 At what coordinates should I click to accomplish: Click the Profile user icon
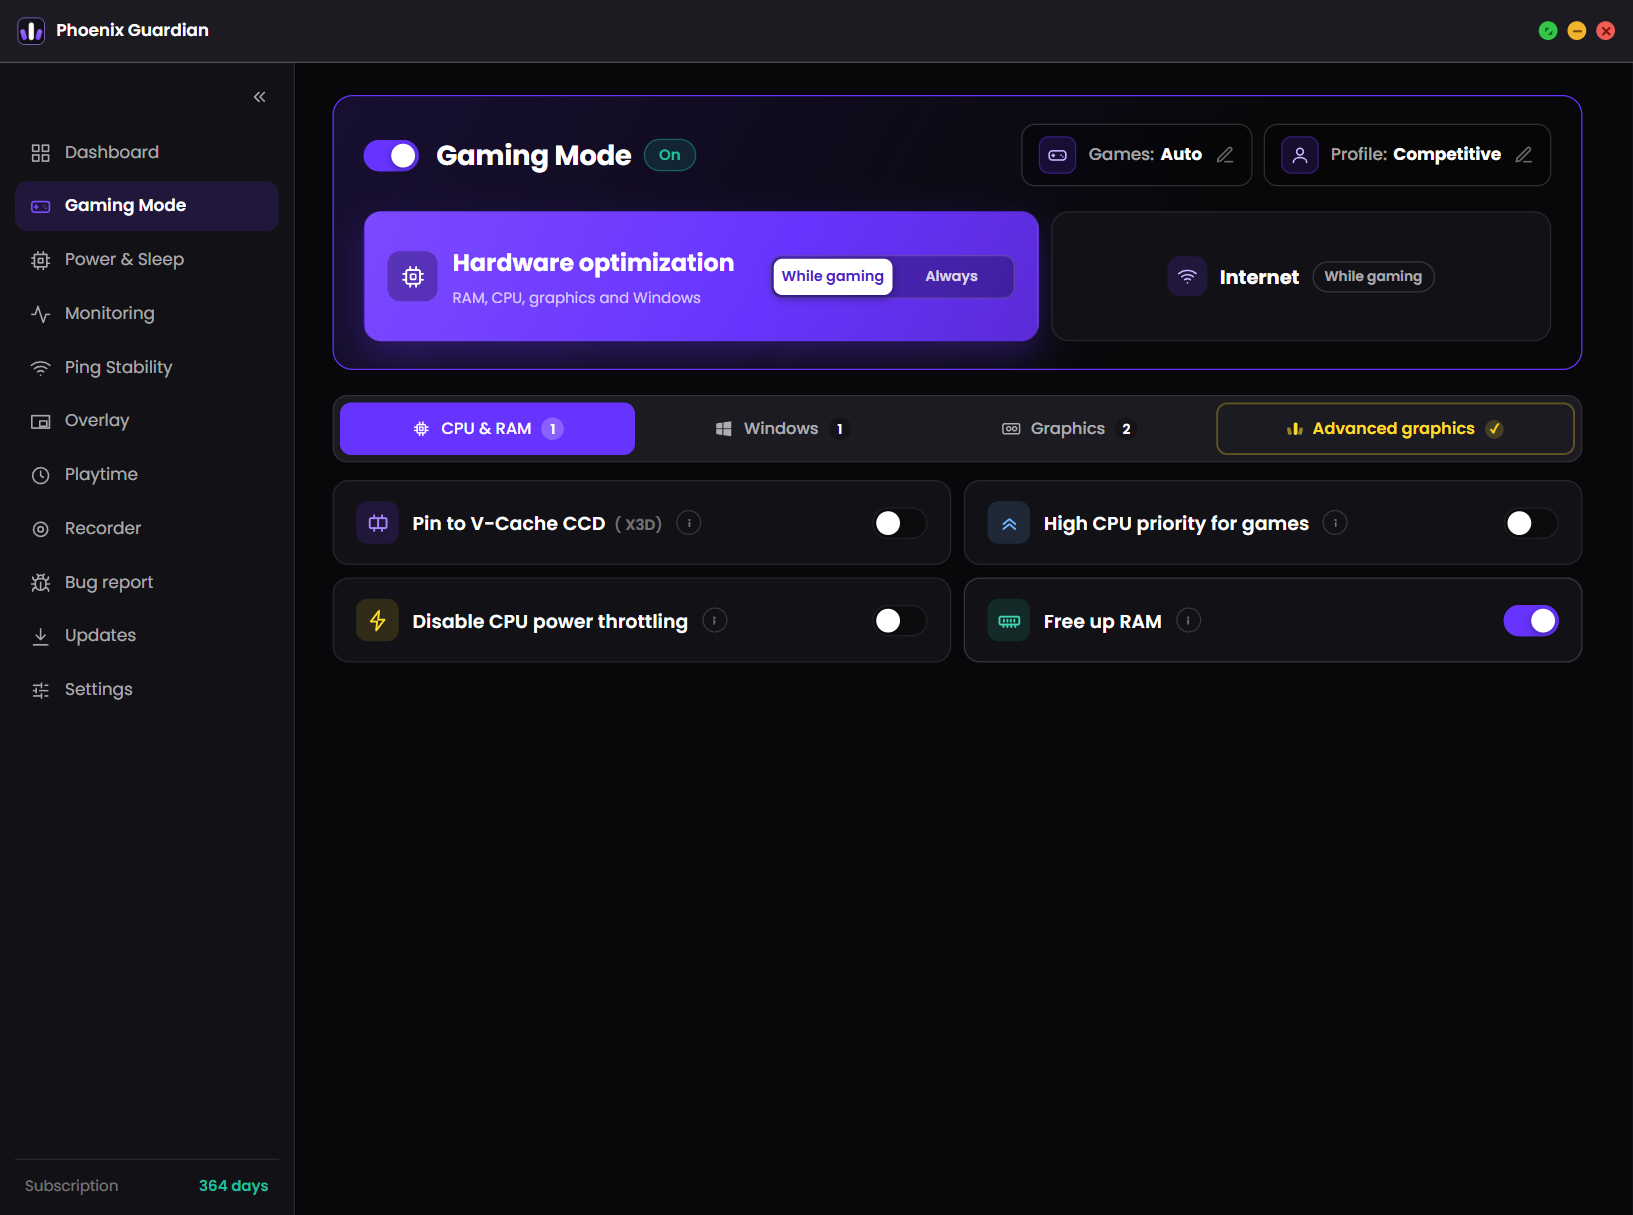click(1300, 155)
